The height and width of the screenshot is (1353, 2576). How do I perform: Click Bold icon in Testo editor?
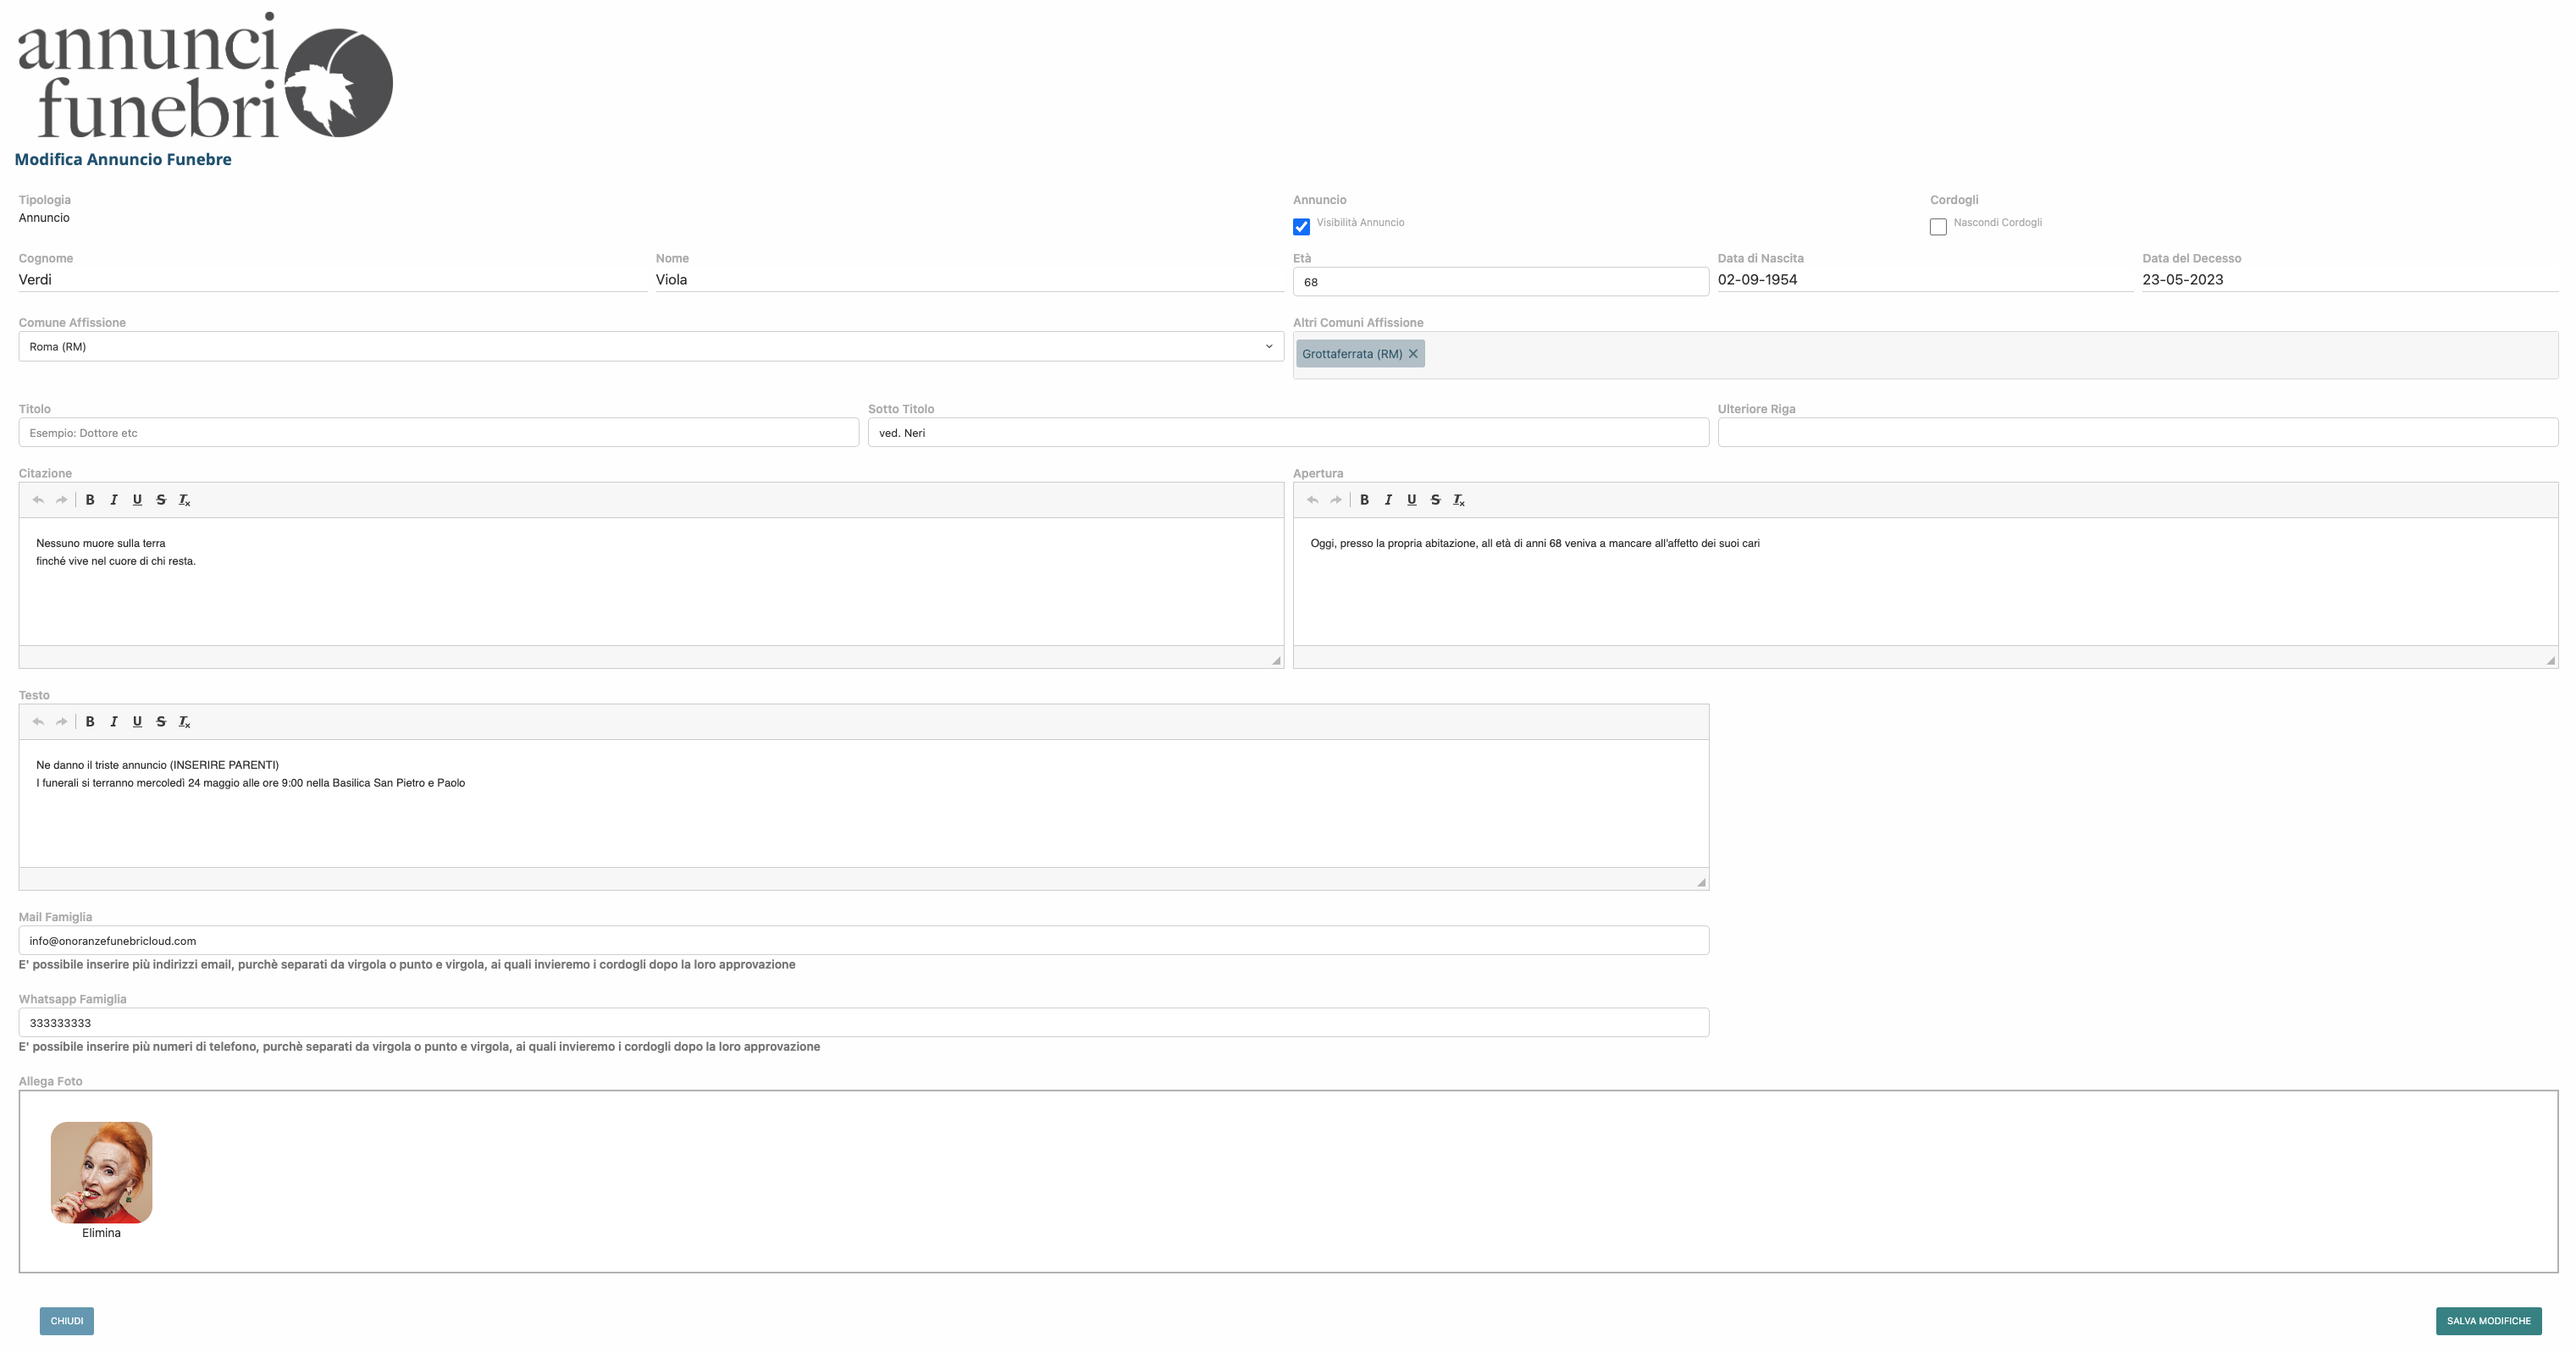(x=90, y=722)
